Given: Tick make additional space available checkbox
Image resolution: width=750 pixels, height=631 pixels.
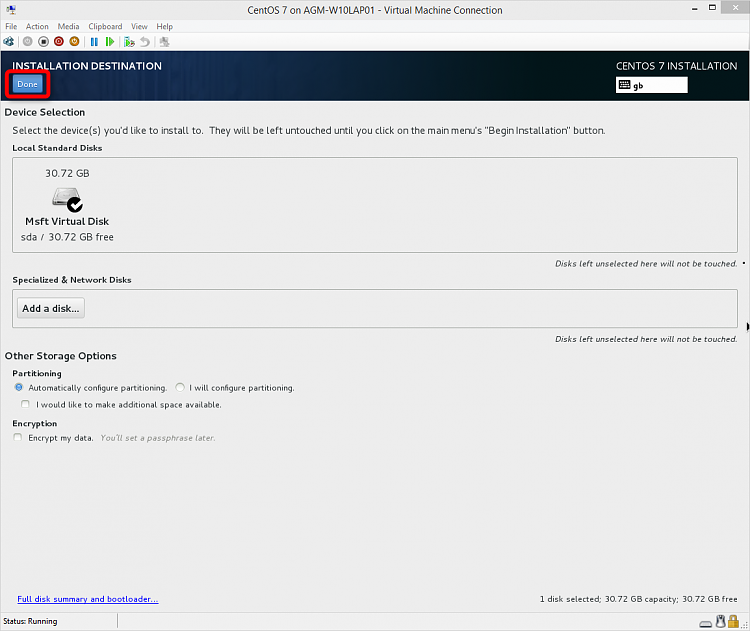Looking at the screenshot, I should coord(25,404).
